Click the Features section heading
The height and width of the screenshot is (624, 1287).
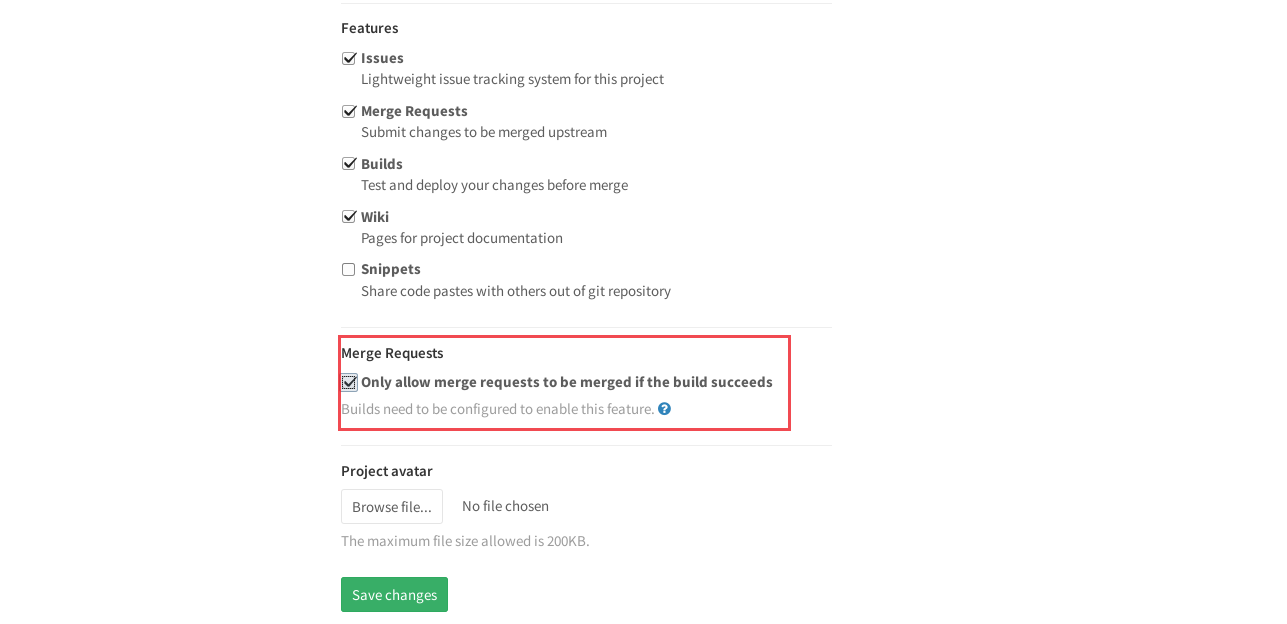click(x=369, y=28)
